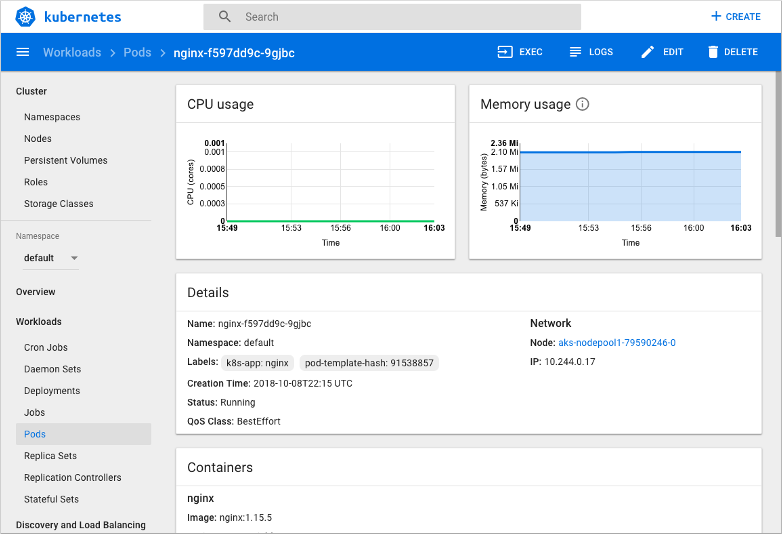Click the EXEC terminal icon

point(505,52)
